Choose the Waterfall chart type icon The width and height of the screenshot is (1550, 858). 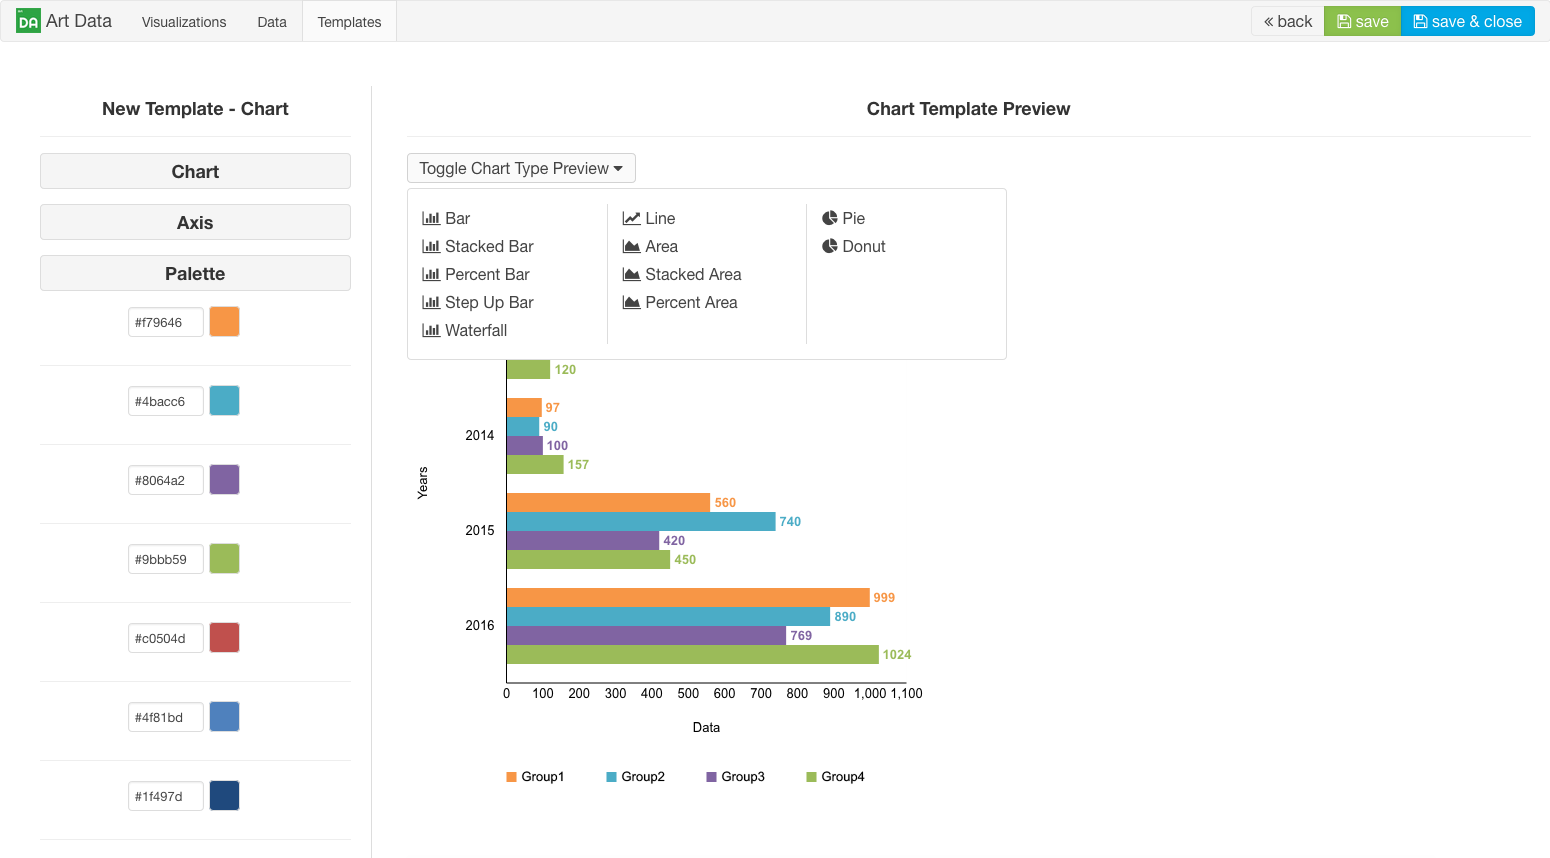(431, 330)
